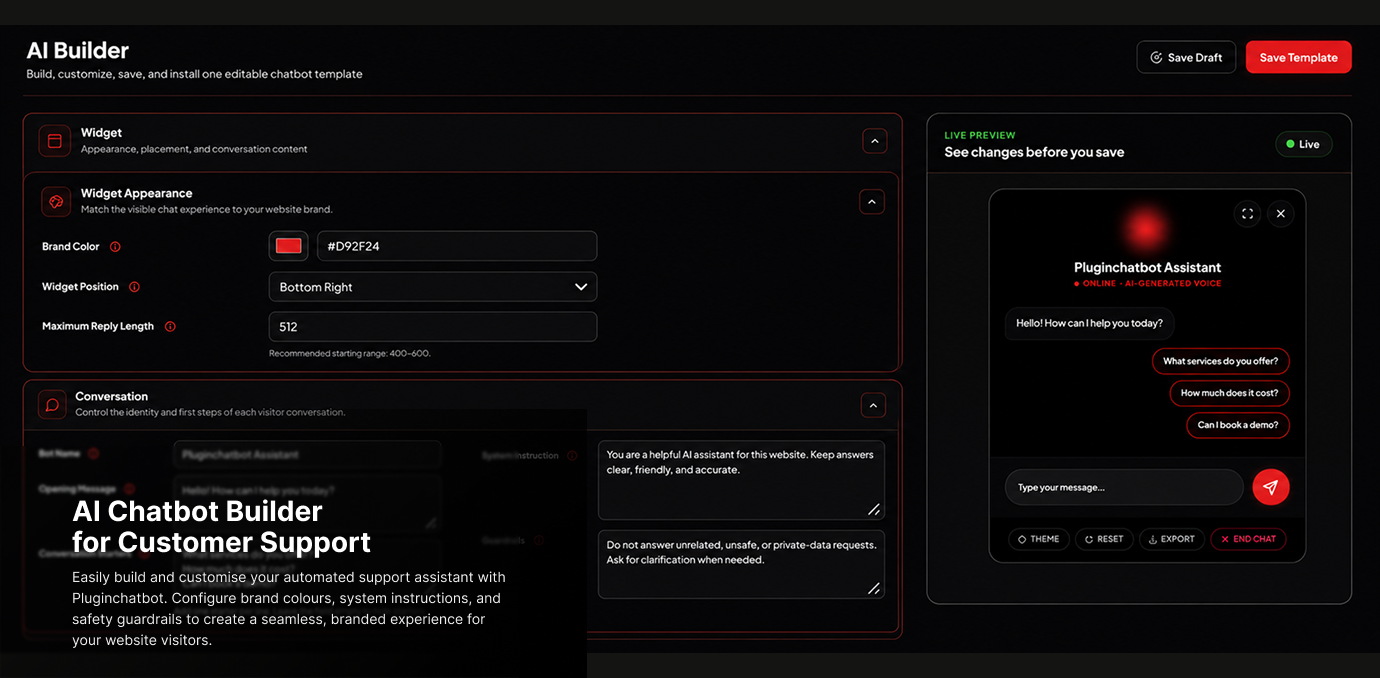1380x678 pixels.
Task: Collapse the Widget Appearance section
Action: pos(872,202)
